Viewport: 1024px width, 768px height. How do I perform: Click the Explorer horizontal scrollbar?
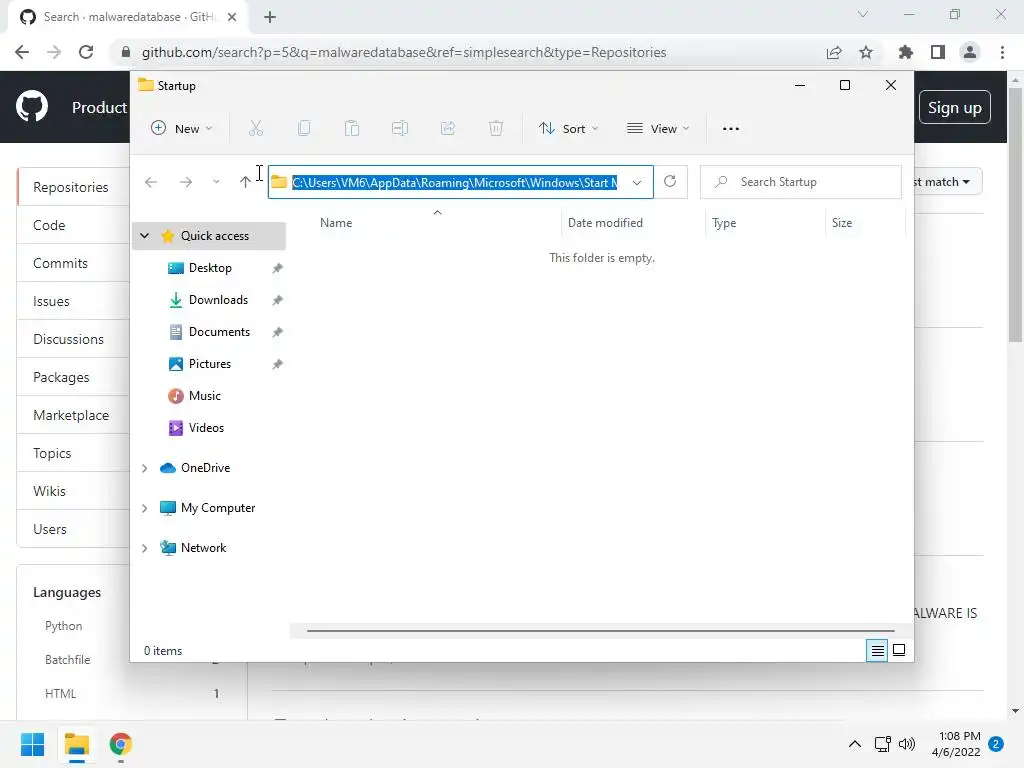click(600, 631)
